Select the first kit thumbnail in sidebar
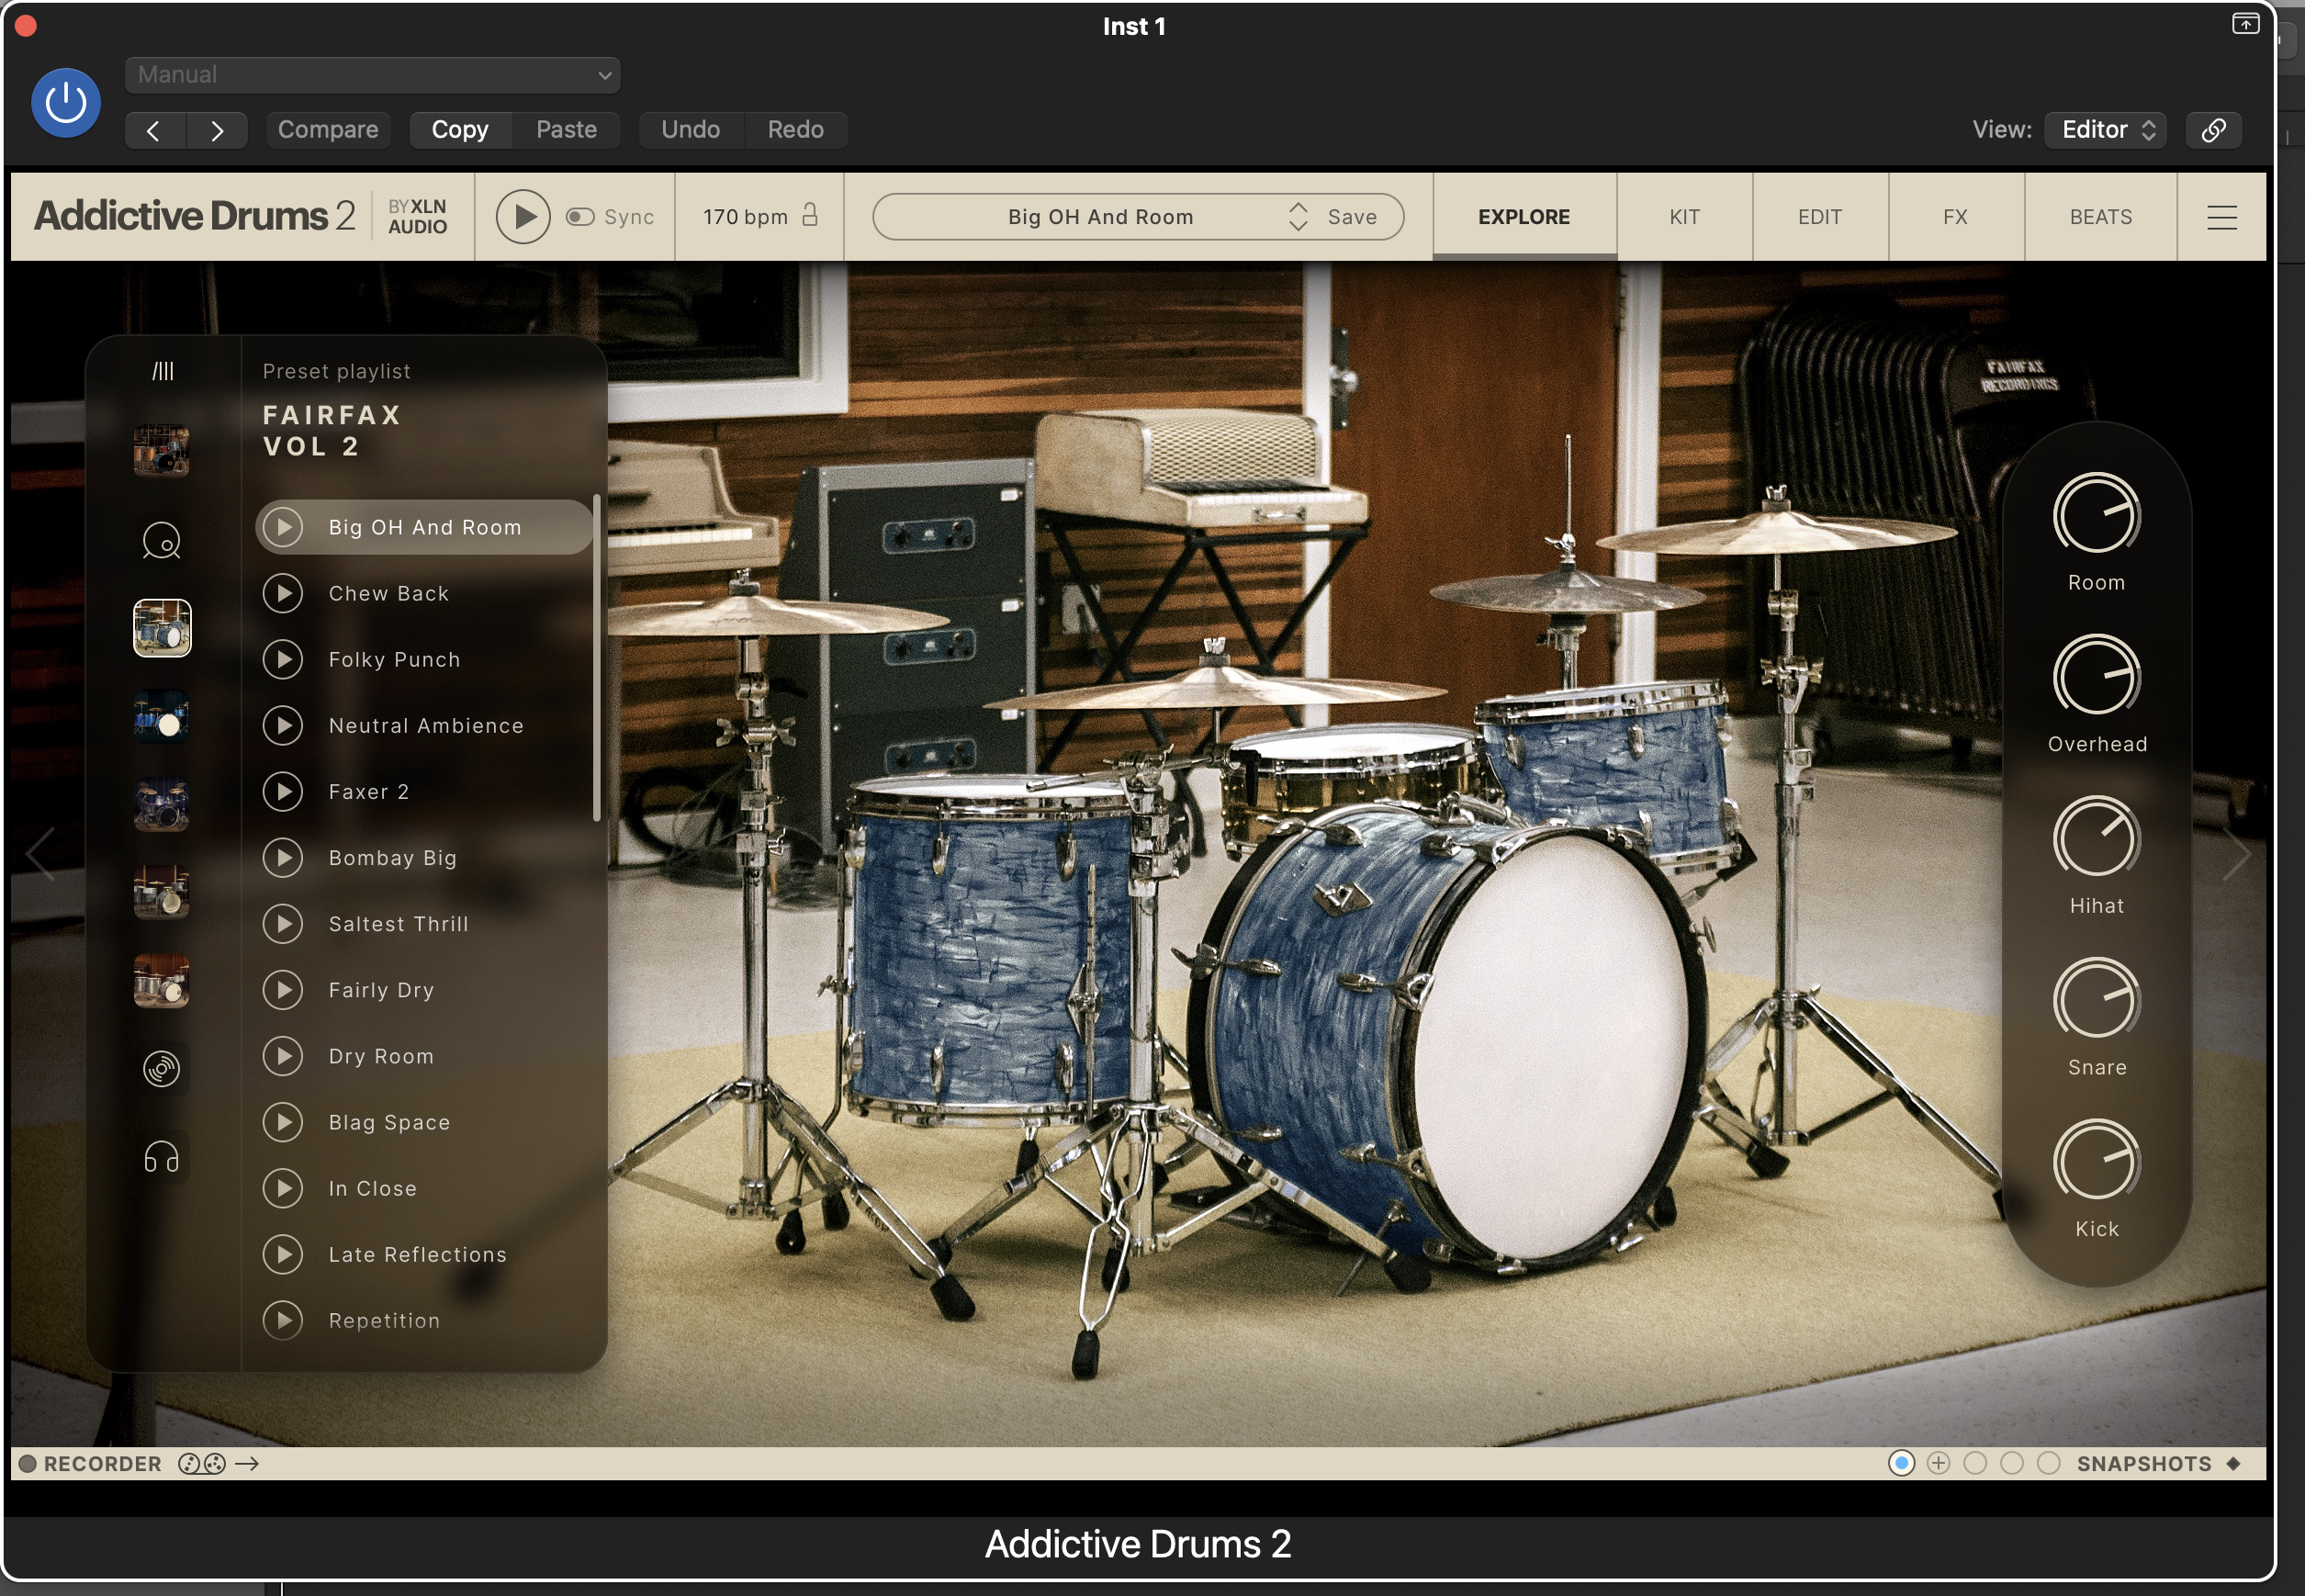The height and width of the screenshot is (1596, 2305). coord(162,450)
